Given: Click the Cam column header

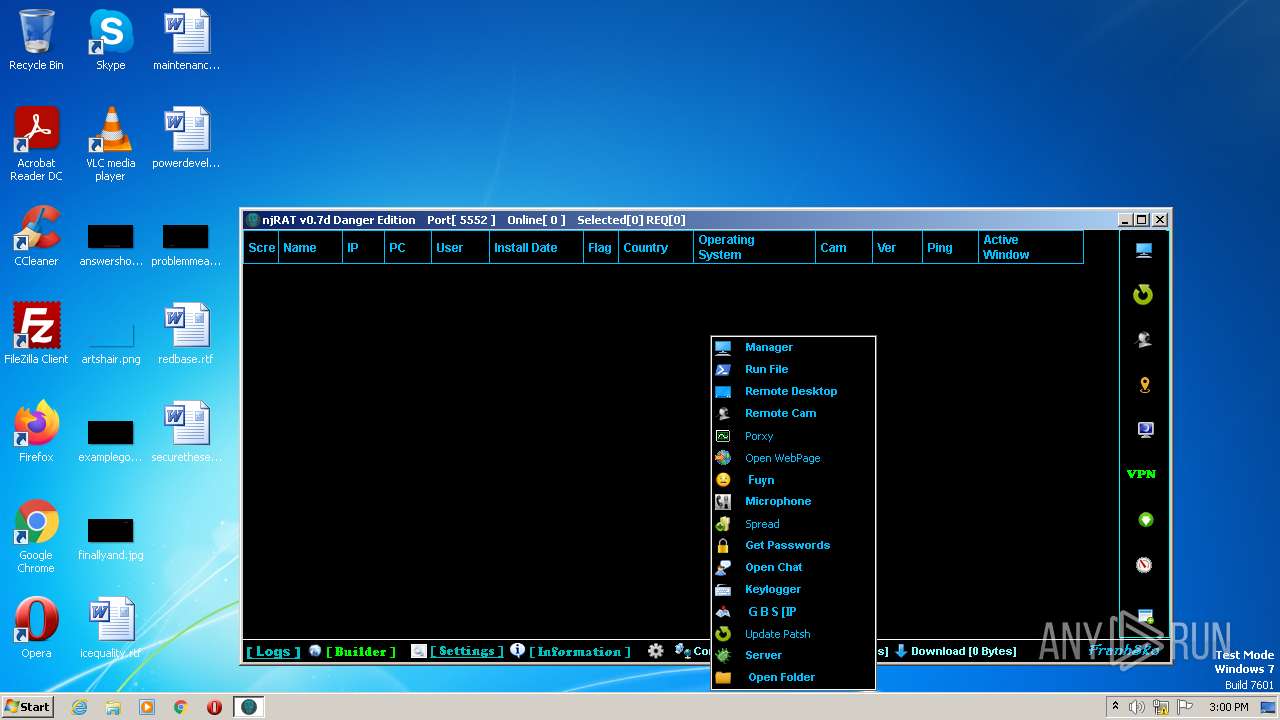Looking at the screenshot, I should (x=844, y=247).
